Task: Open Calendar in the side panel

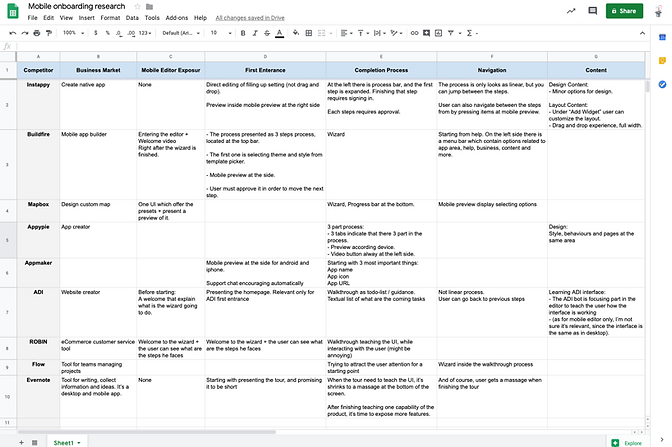Action: pos(662,38)
